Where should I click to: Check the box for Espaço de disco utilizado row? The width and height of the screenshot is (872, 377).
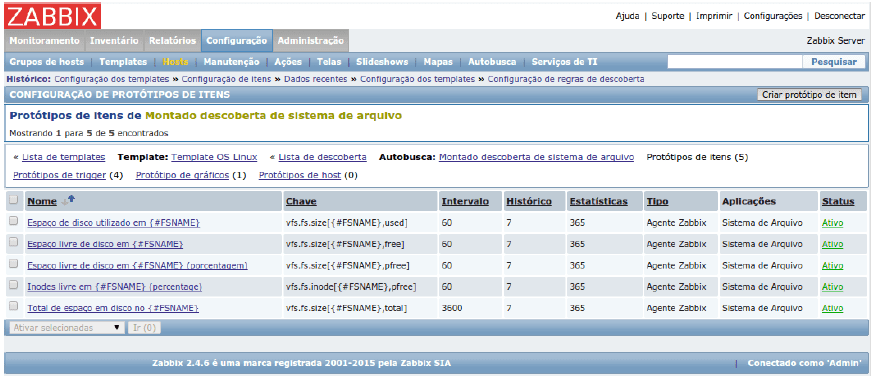tap(13, 222)
